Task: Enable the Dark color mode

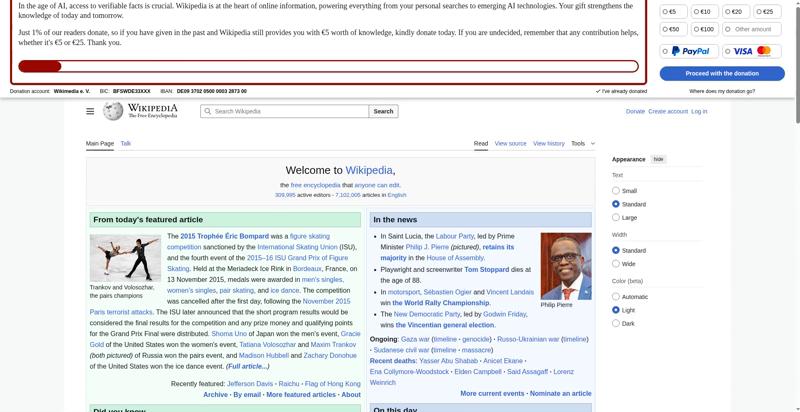Action: pos(616,324)
